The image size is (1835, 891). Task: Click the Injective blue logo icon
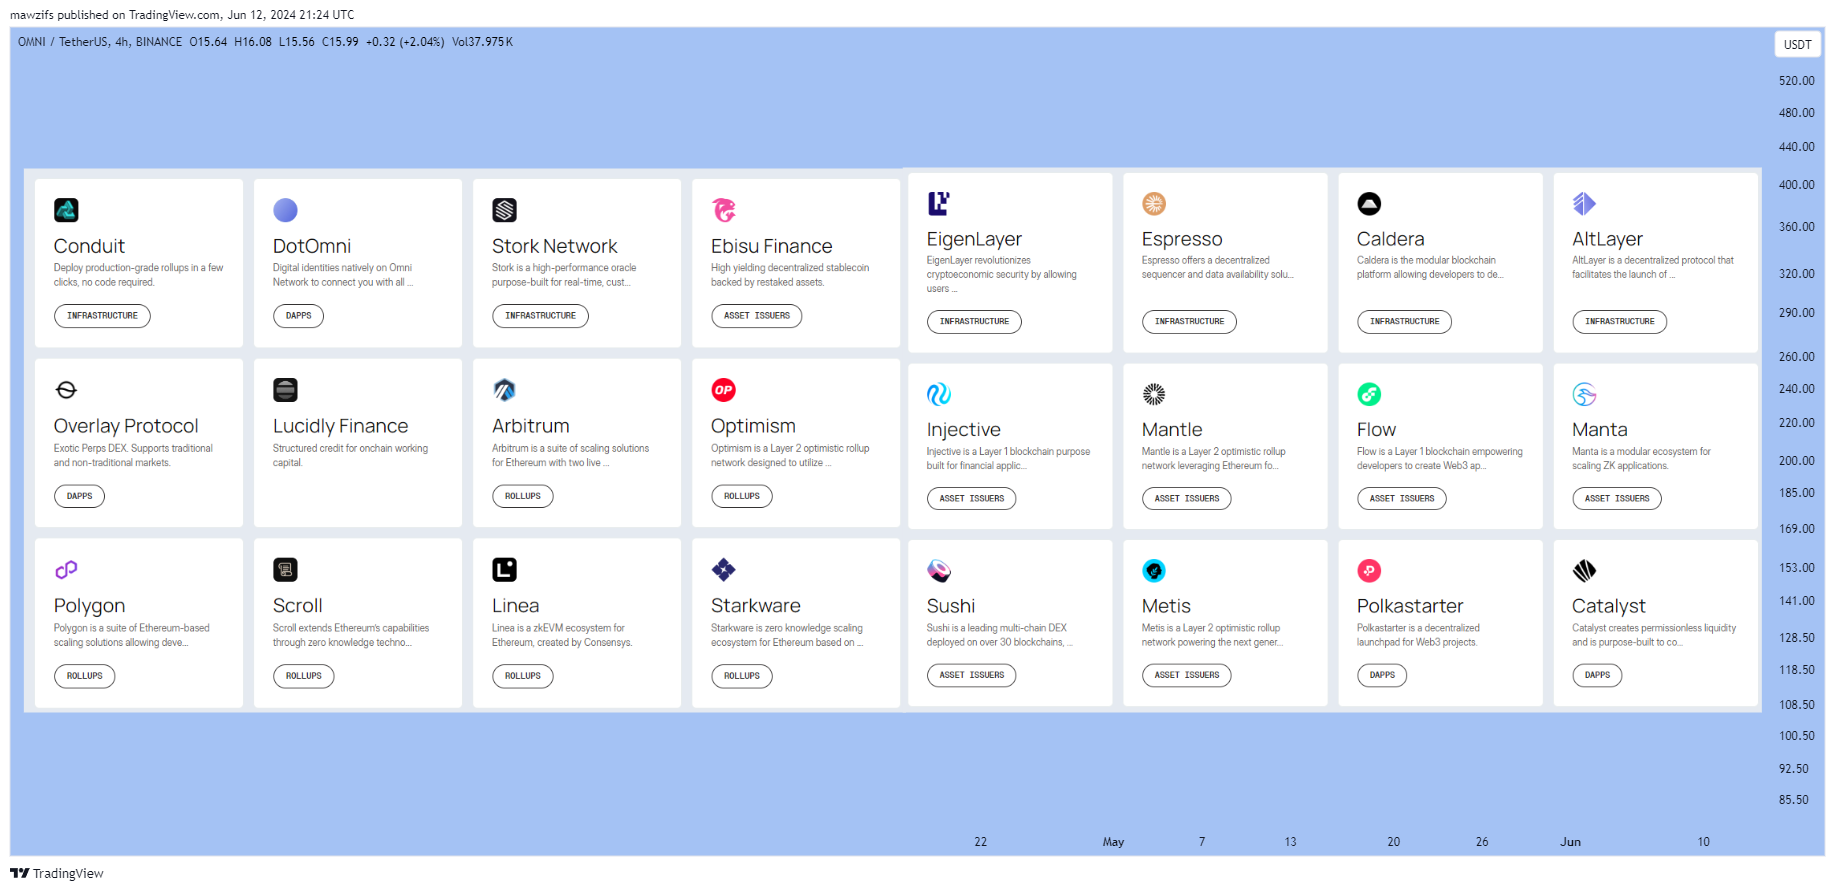(x=939, y=394)
